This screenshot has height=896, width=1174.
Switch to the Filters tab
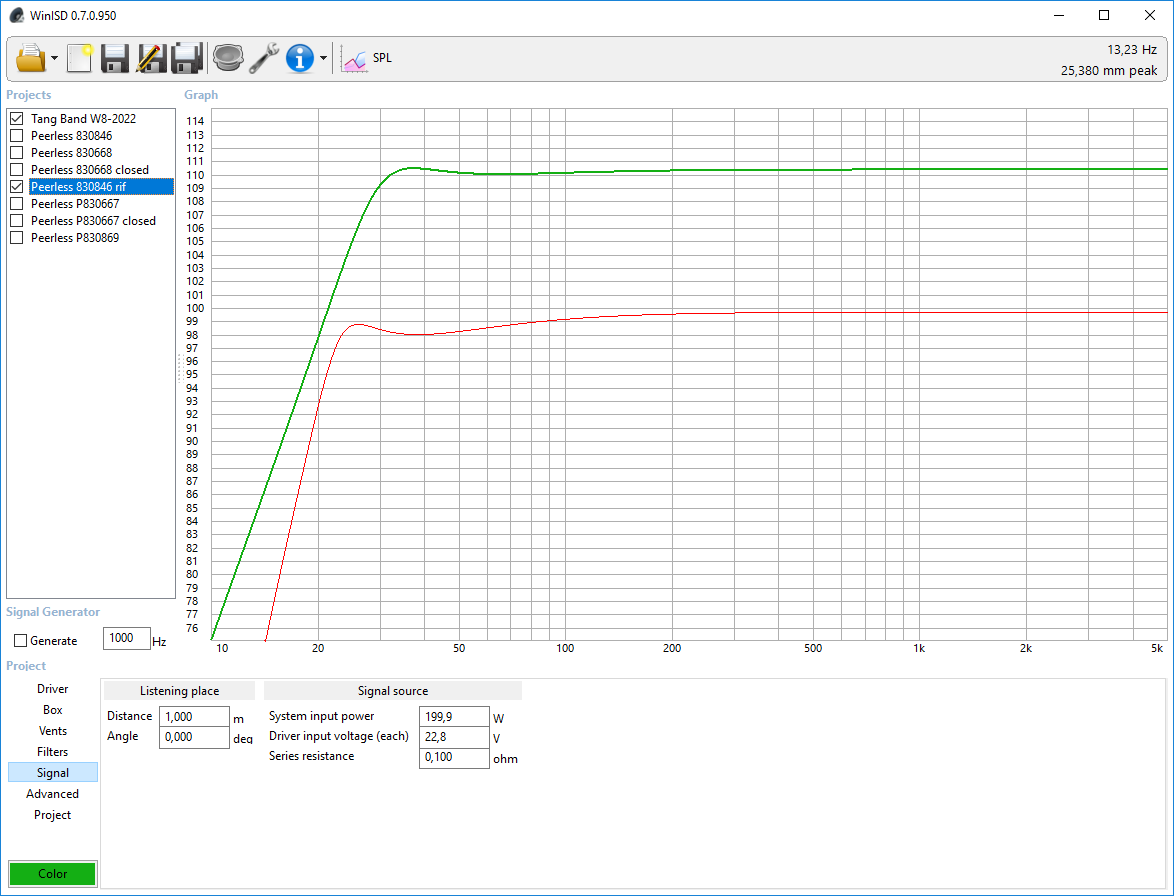[52, 752]
